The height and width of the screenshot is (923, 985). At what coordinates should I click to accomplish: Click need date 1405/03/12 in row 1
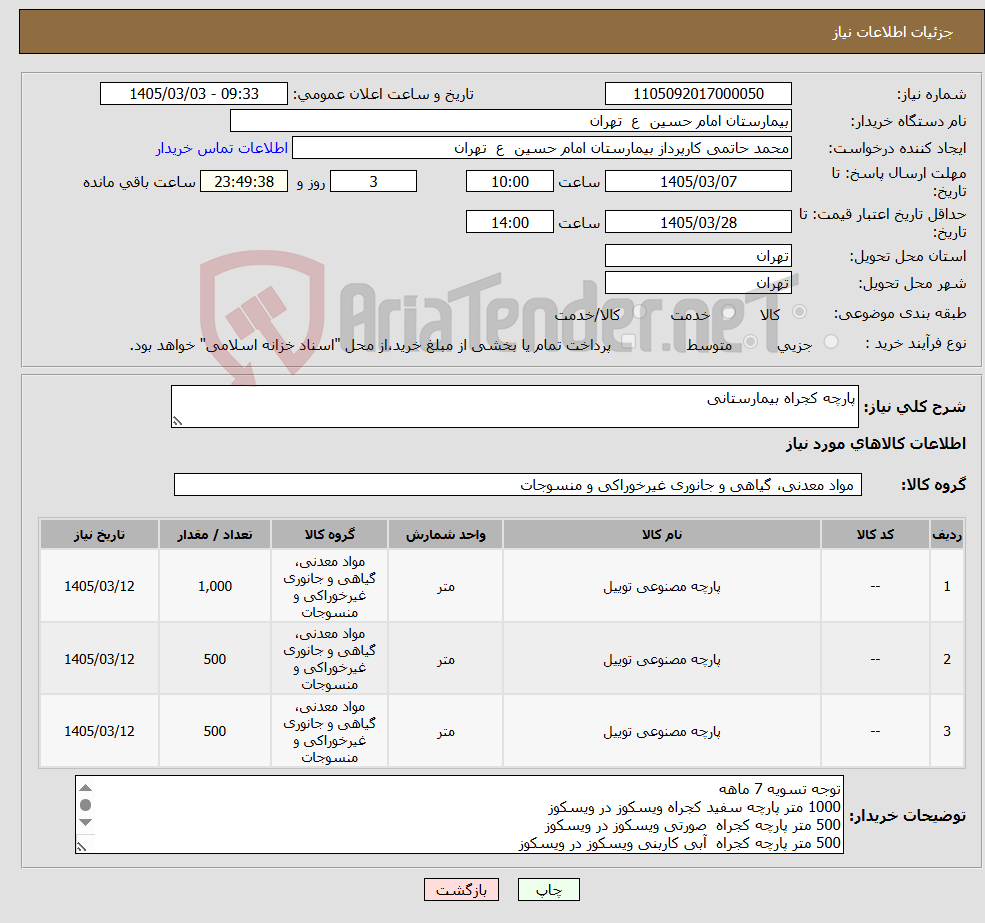click(99, 586)
